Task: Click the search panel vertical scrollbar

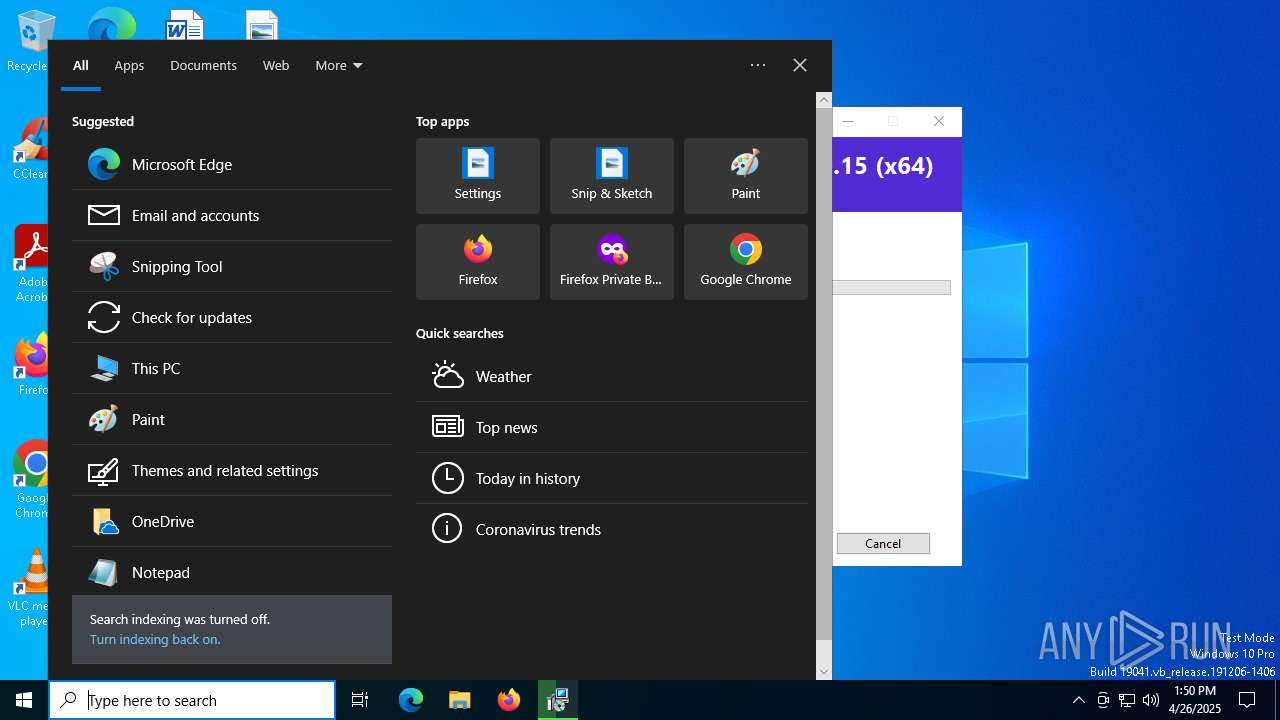Action: pos(824,373)
